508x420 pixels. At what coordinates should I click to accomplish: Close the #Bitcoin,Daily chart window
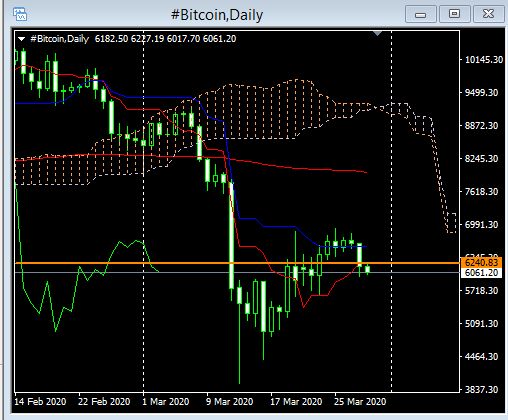pos(488,14)
